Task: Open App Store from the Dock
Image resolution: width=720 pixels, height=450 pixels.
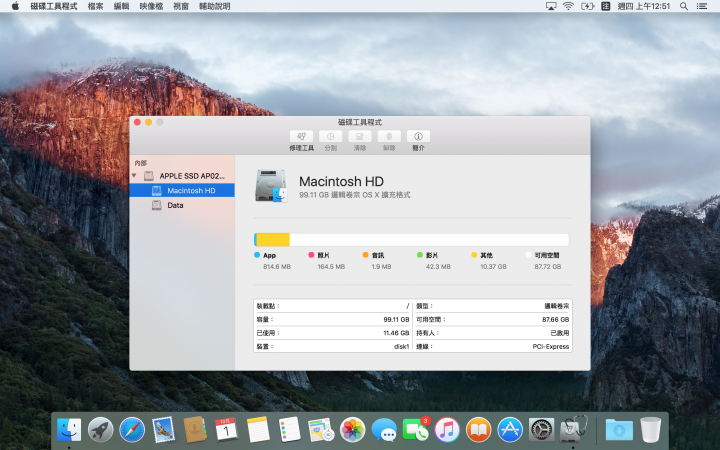Action: (x=510, y=430)
